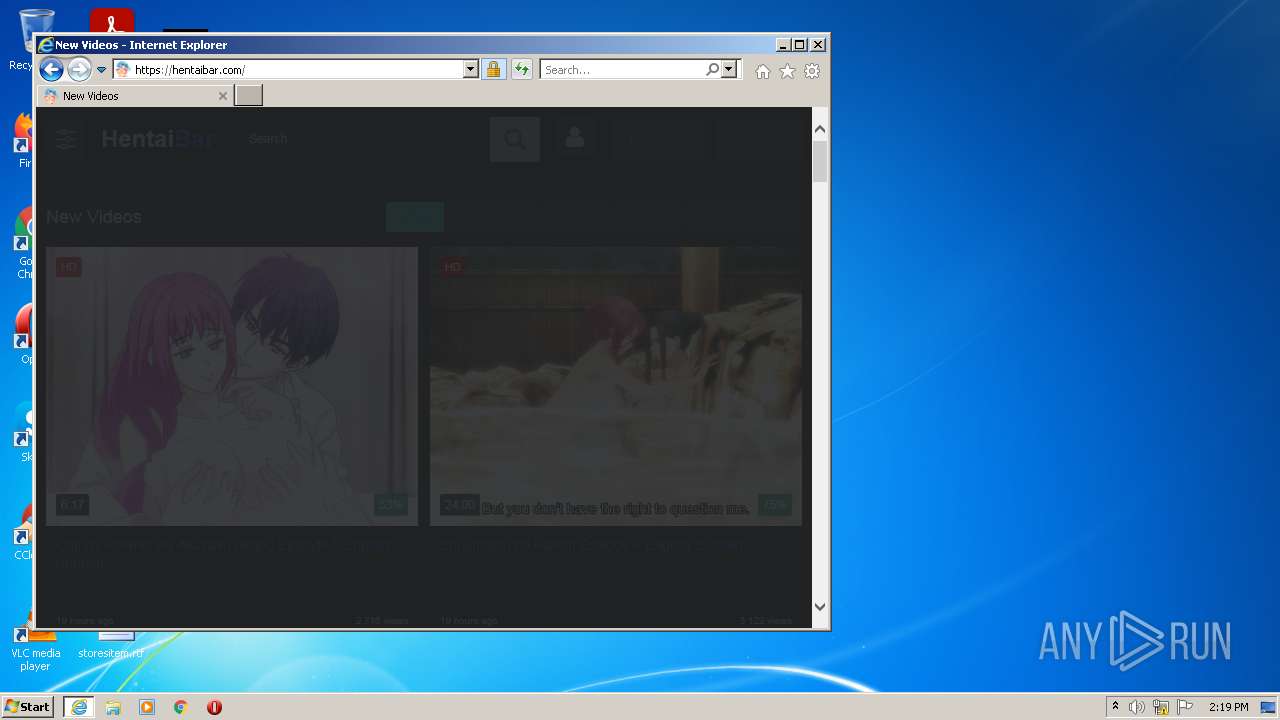Open the search provider dropdown arrow
Viewport: 1280px width, 720px height.
click(x=729, y=70)
